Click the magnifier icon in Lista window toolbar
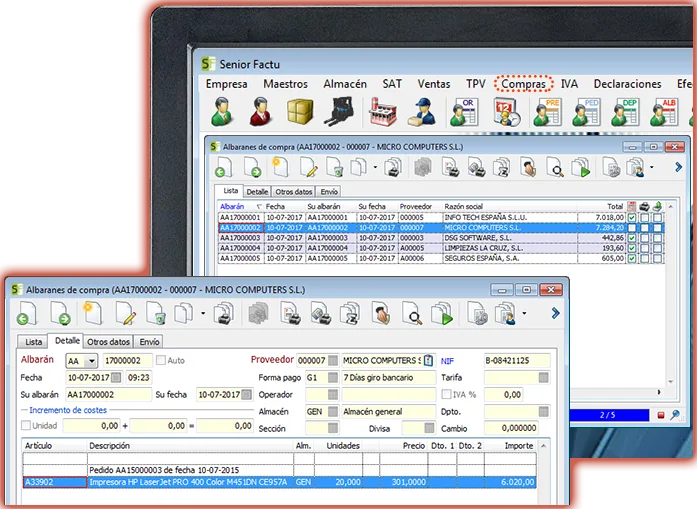Viewport: 697px width, 509px height. click(x=555, y=168)
